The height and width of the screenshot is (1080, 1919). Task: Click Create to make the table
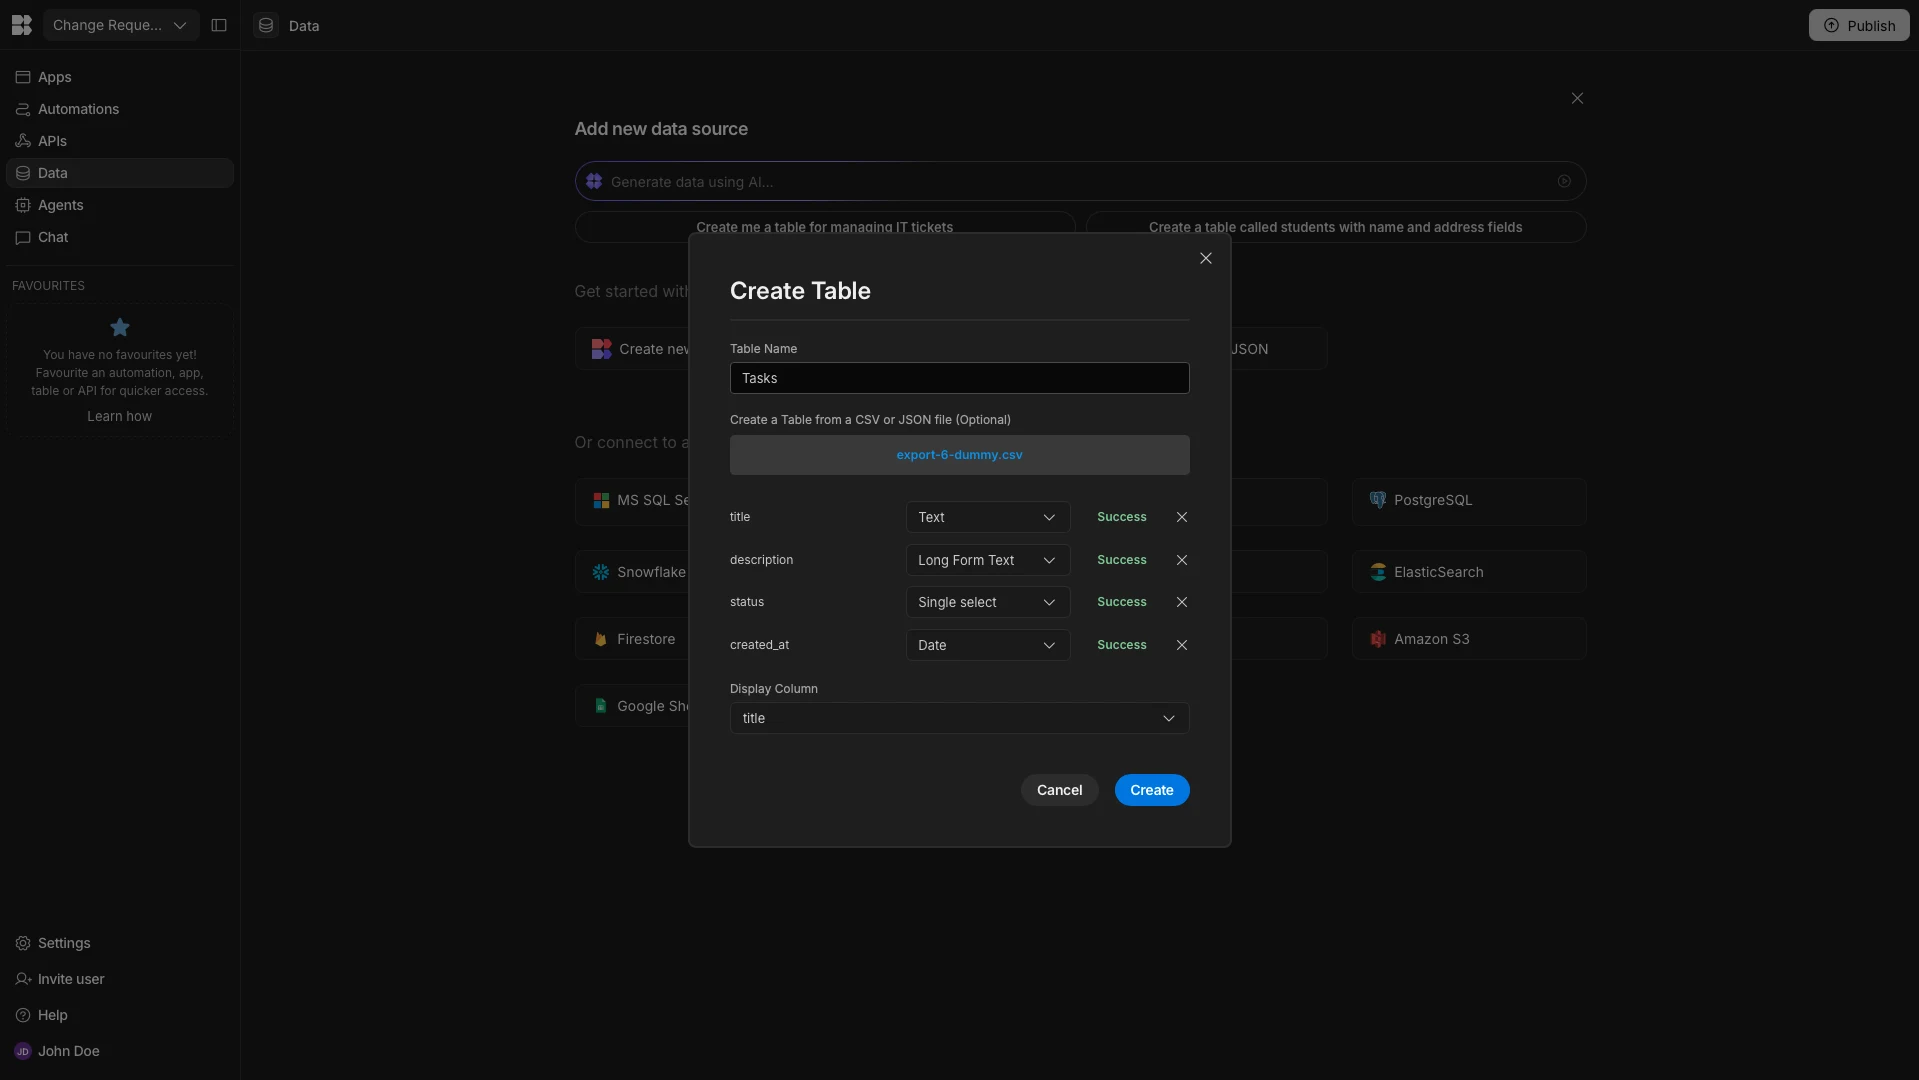pos(1152,790)
